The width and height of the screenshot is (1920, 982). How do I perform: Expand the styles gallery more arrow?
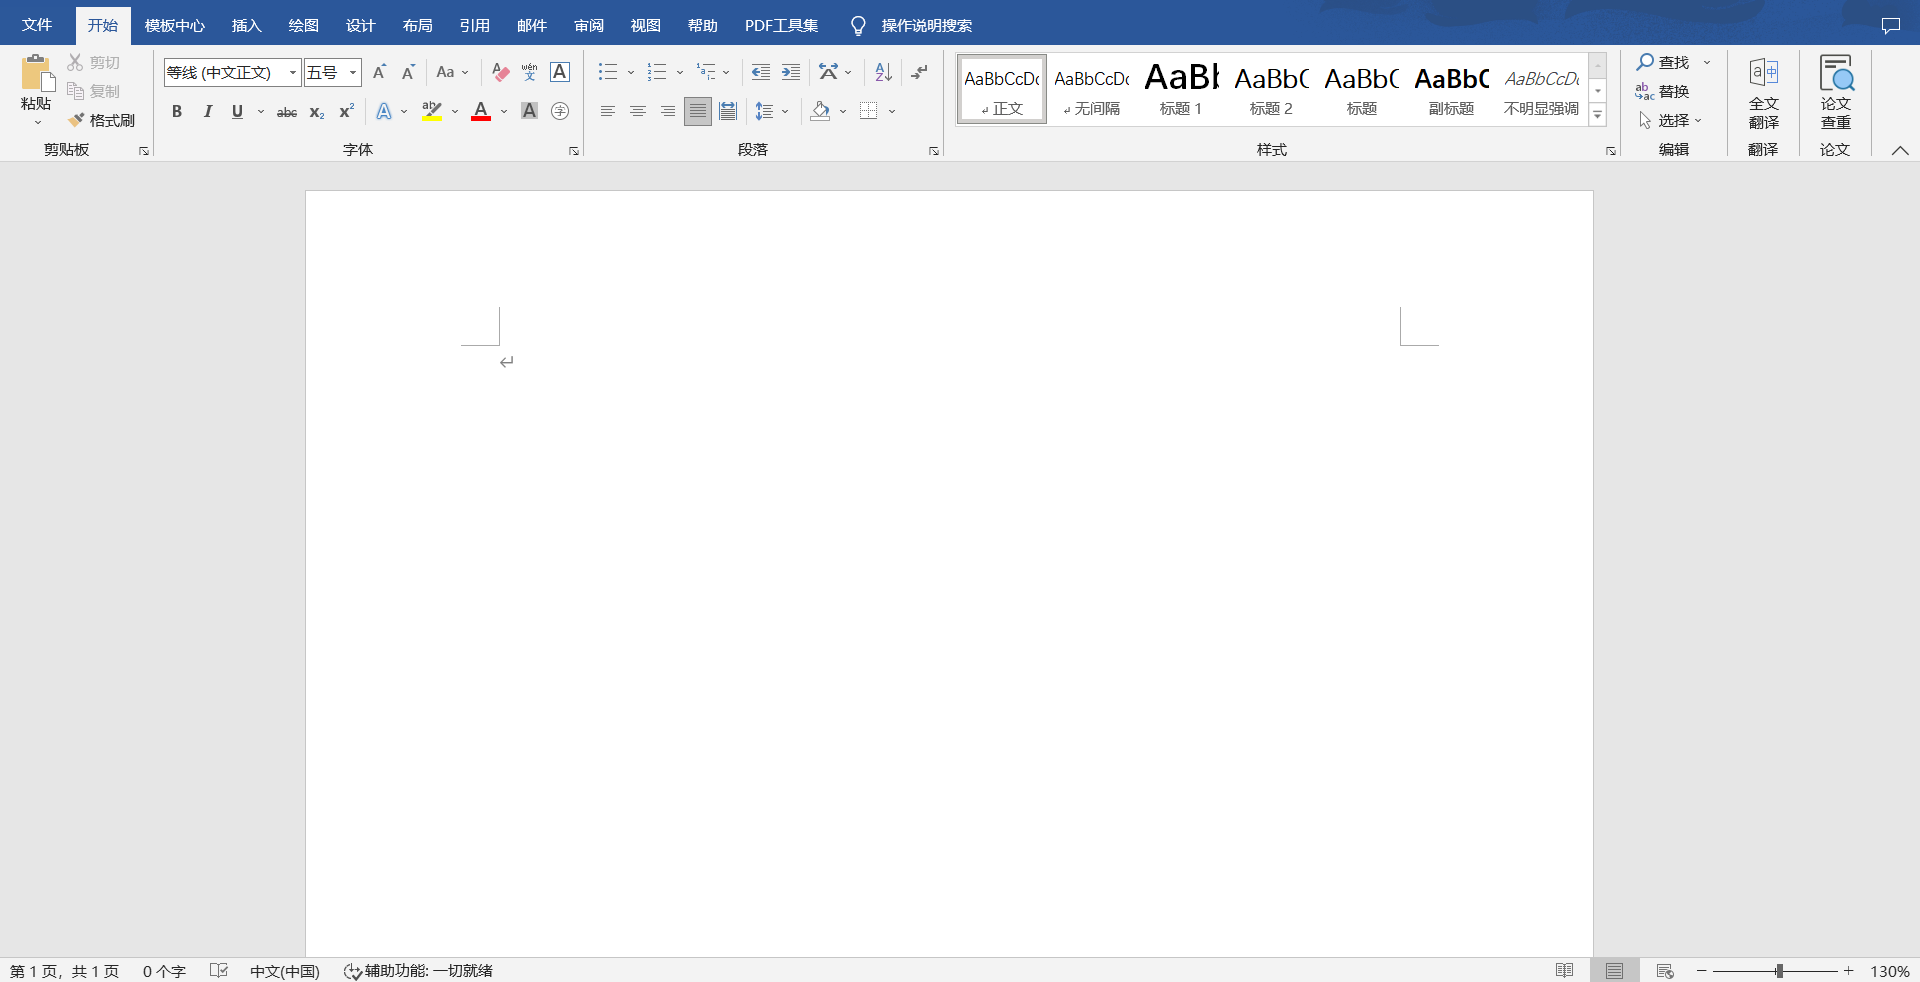(x=1598, y=115)
